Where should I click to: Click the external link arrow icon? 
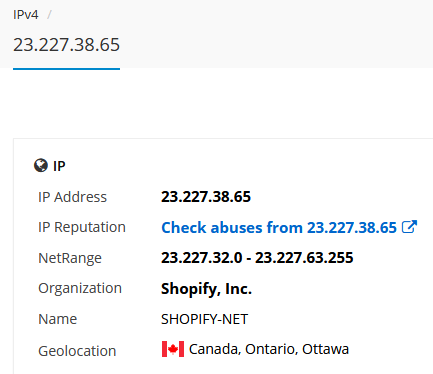409,227
